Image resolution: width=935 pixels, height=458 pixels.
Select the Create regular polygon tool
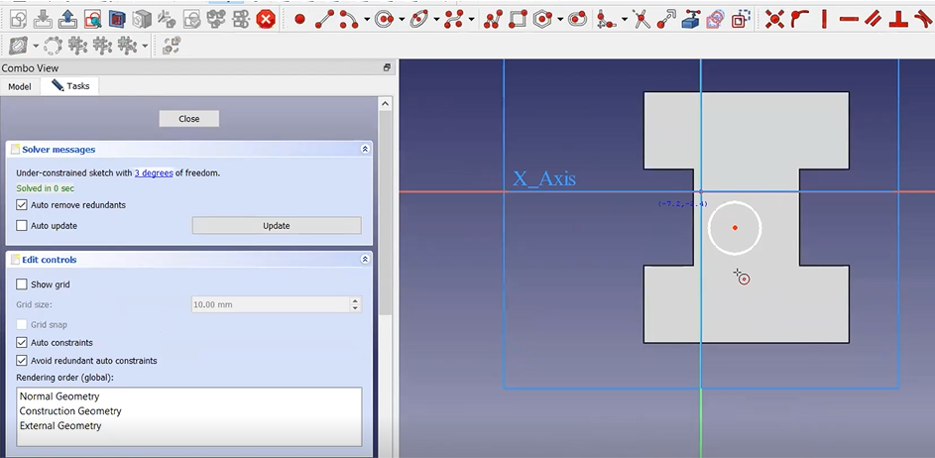point(543,20)
